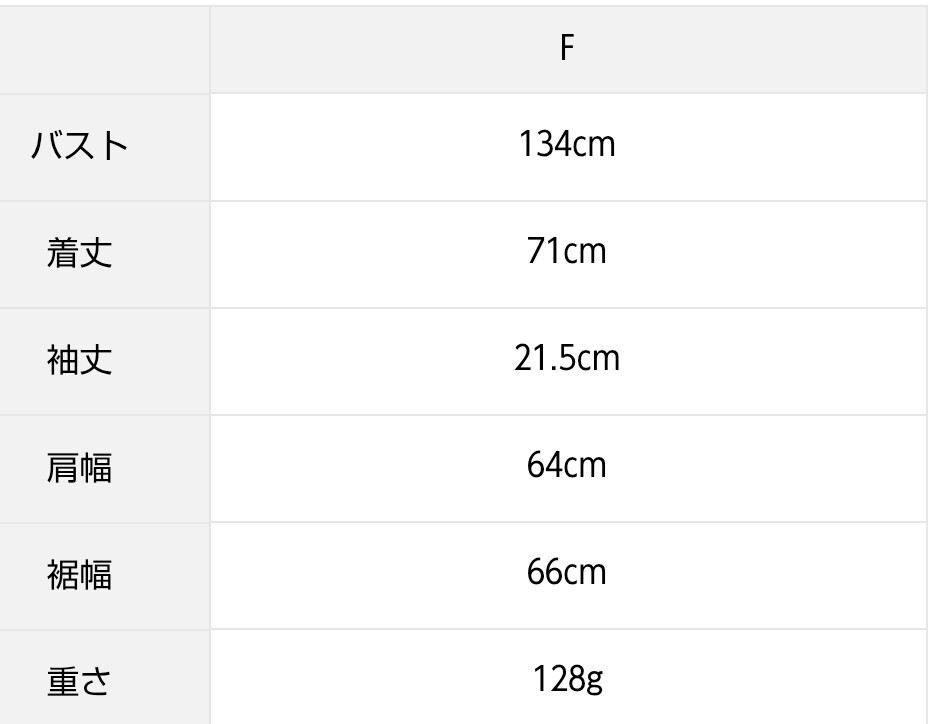Select the 裾幅 row label
Image resolution: width=939 pixels, height=724 pixels.
[x=79, y=575]
